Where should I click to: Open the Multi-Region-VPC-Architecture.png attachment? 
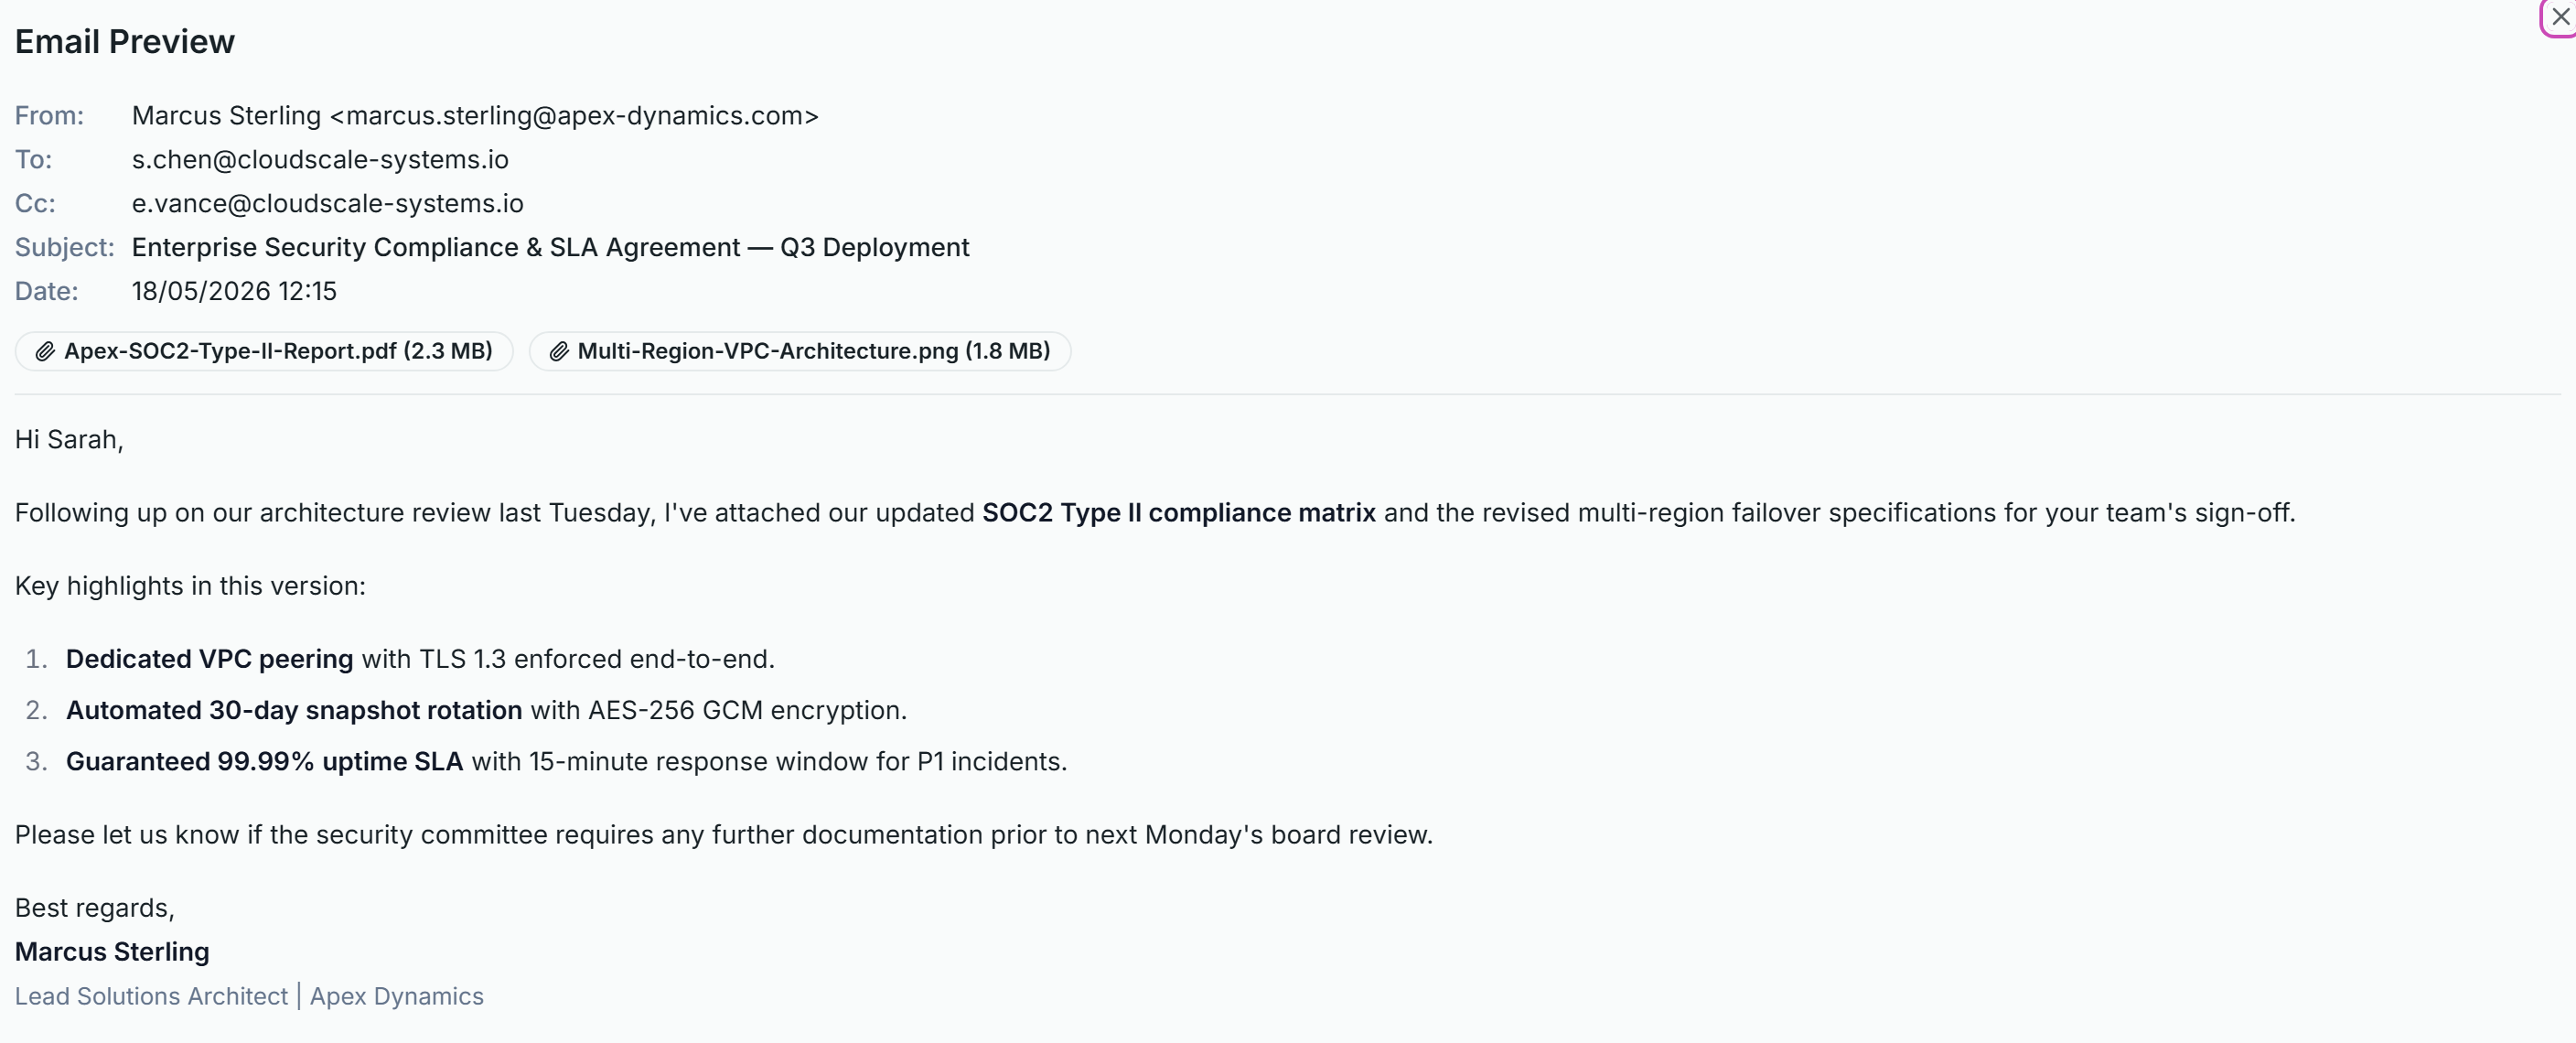799,351
